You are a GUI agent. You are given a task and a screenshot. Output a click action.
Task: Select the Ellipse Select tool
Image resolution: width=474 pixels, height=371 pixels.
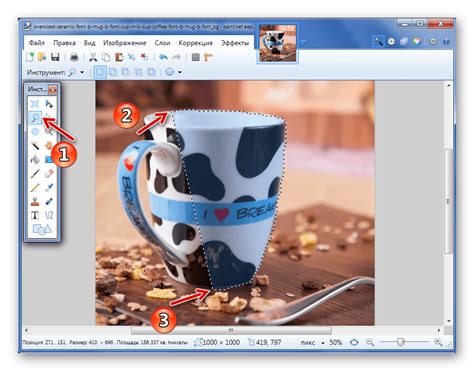[35, 132]
